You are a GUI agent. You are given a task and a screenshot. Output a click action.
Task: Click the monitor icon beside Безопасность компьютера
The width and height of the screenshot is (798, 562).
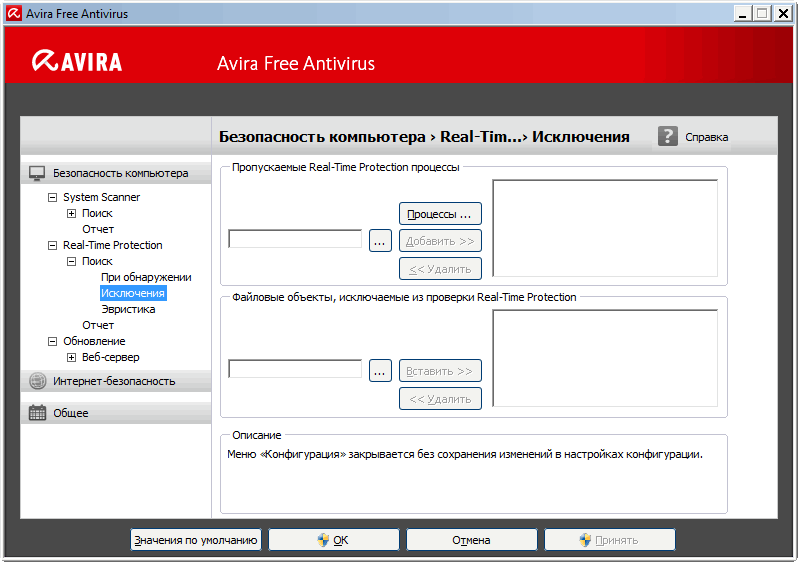tap(37, 173)
